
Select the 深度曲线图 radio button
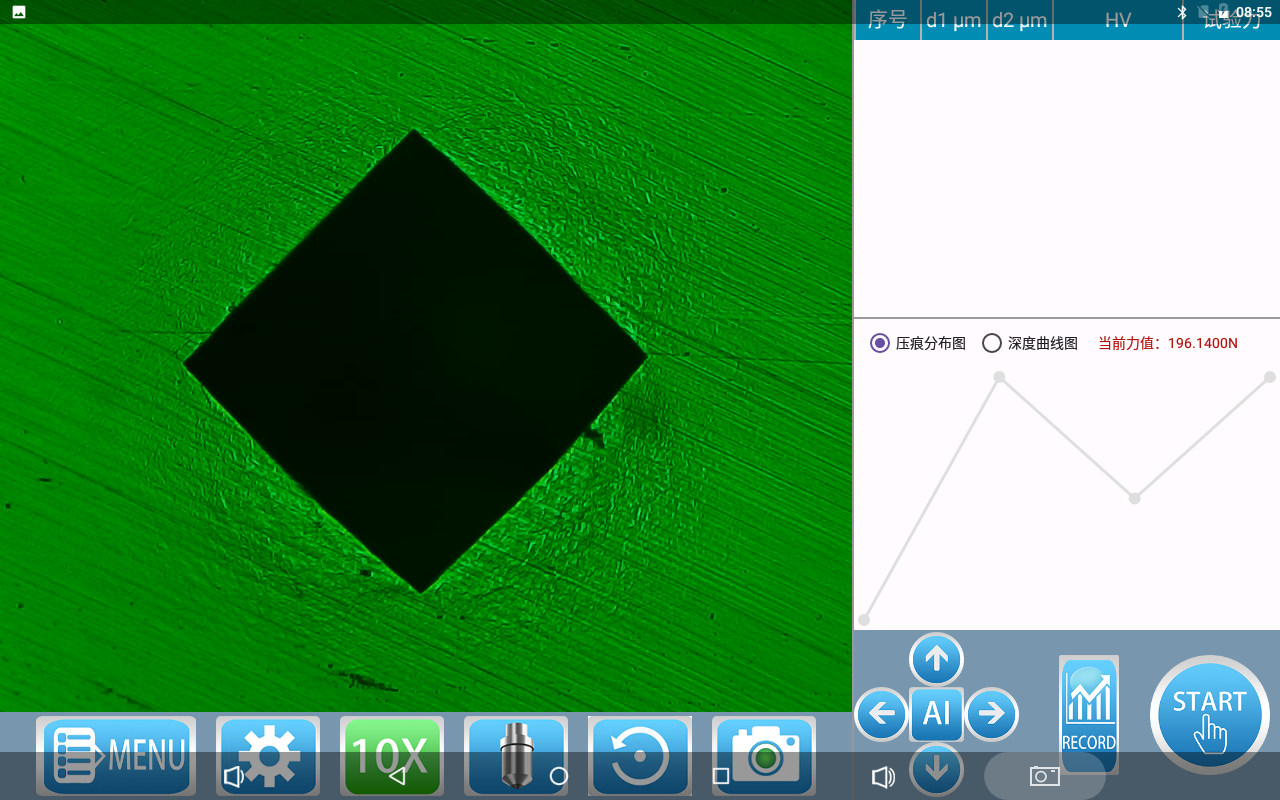(992, 343)
